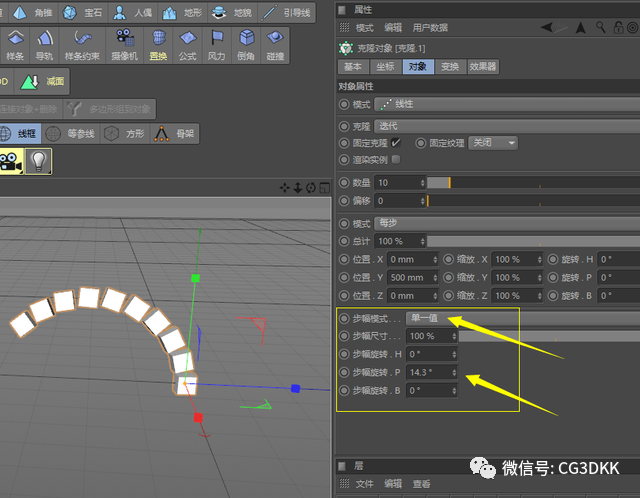This screenshot has width=640, height=498.
Task: Switch to the 效果器 tab
Action: (x=483, y=67)
